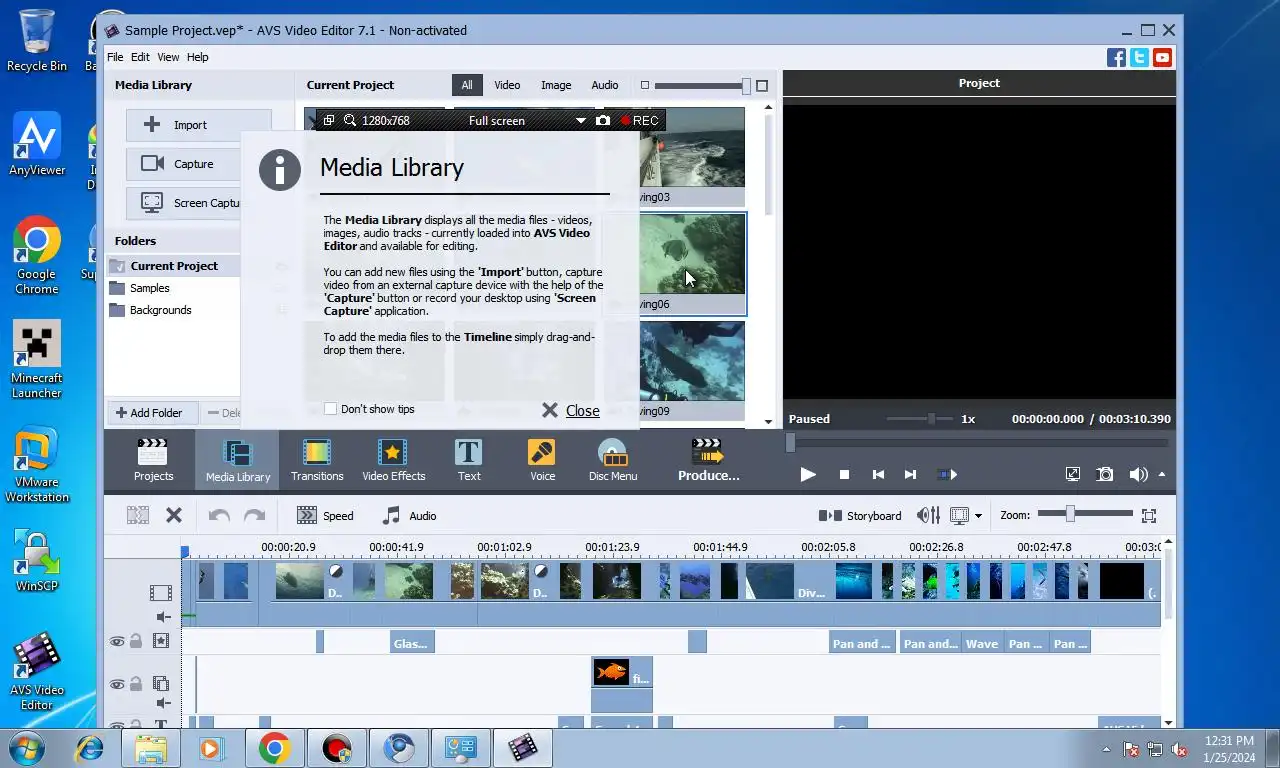Start recording with the REC button

(x=639, y=121)
